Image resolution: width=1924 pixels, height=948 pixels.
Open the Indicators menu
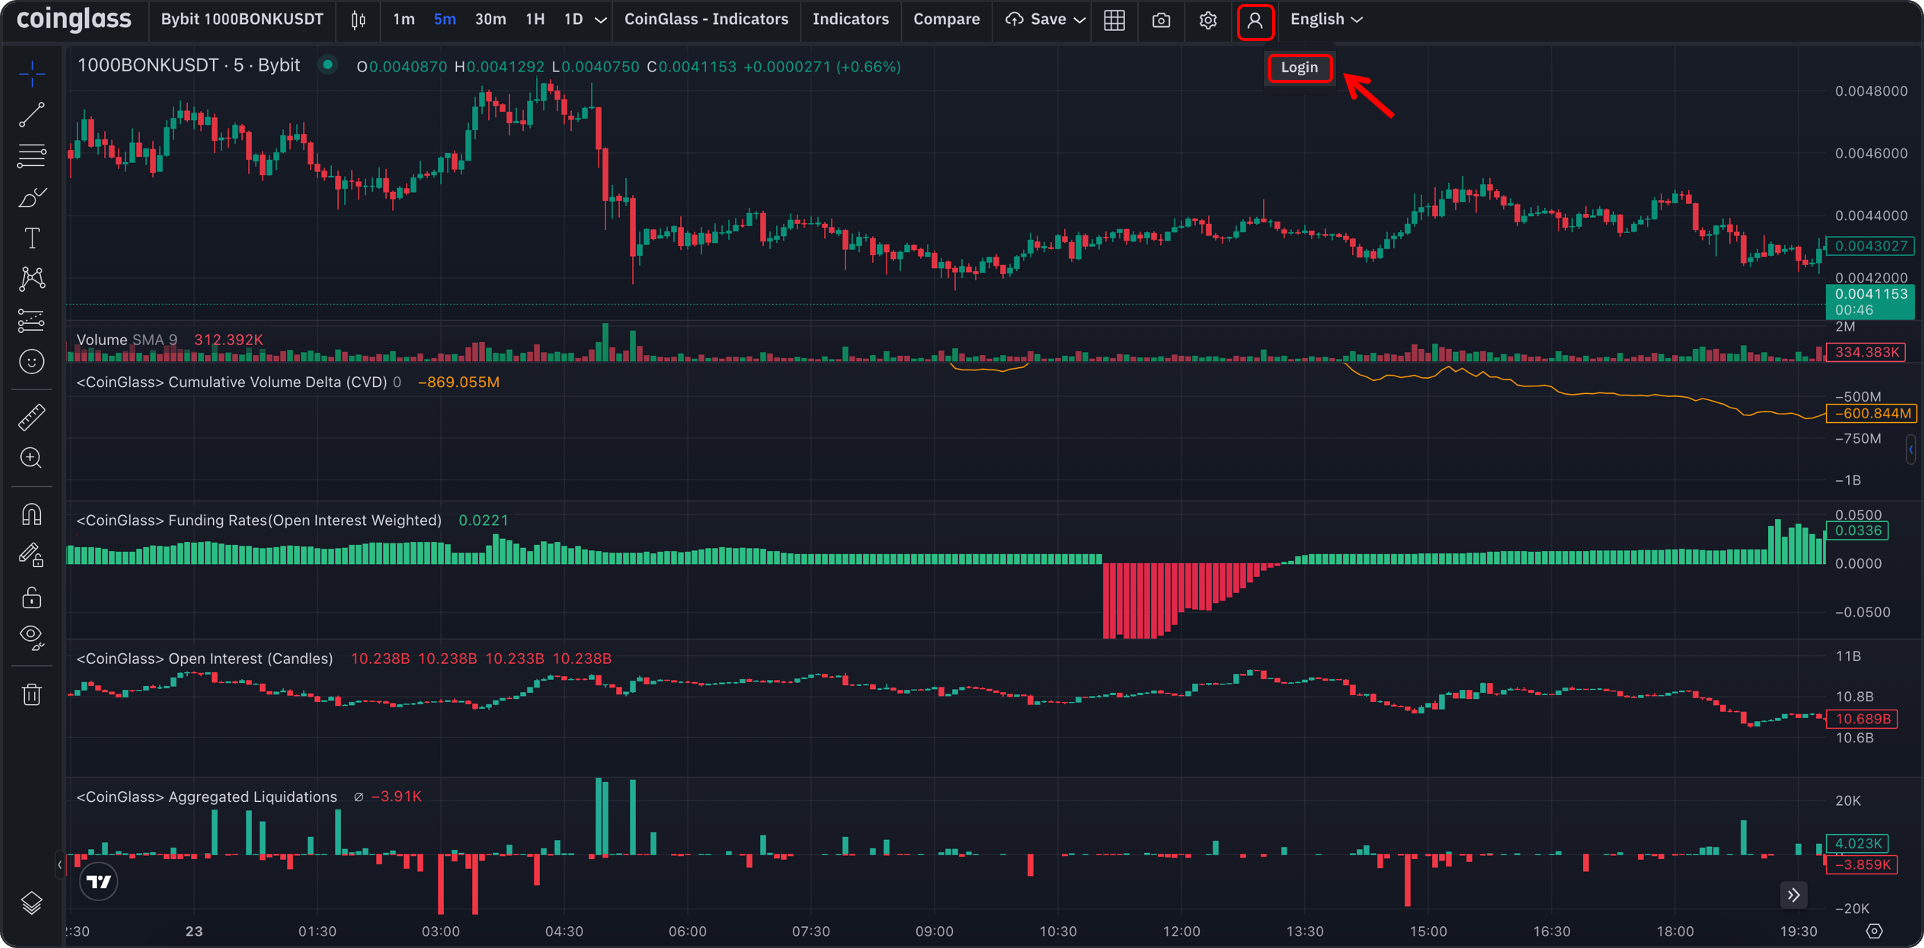tap(851, 20)
